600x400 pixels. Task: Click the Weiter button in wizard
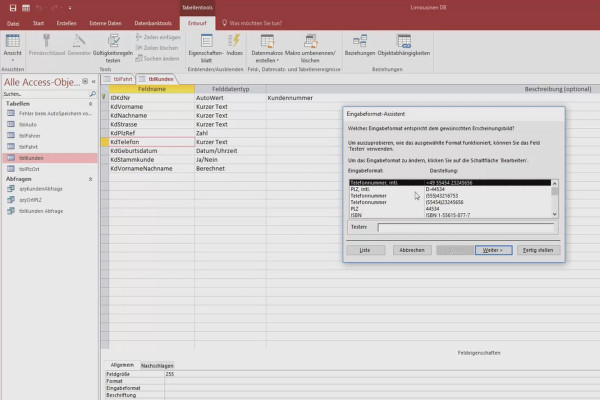494,250
